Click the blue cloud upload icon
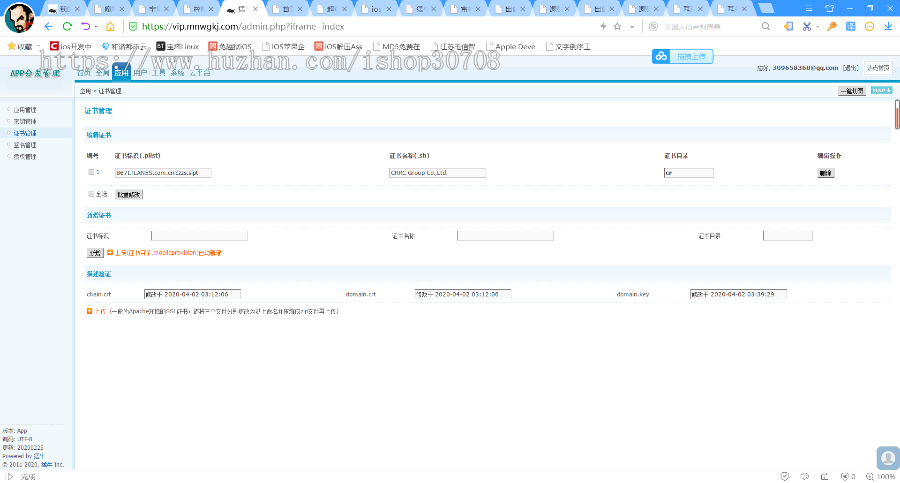Screen dimensions: 900x483 click(661, 56)
